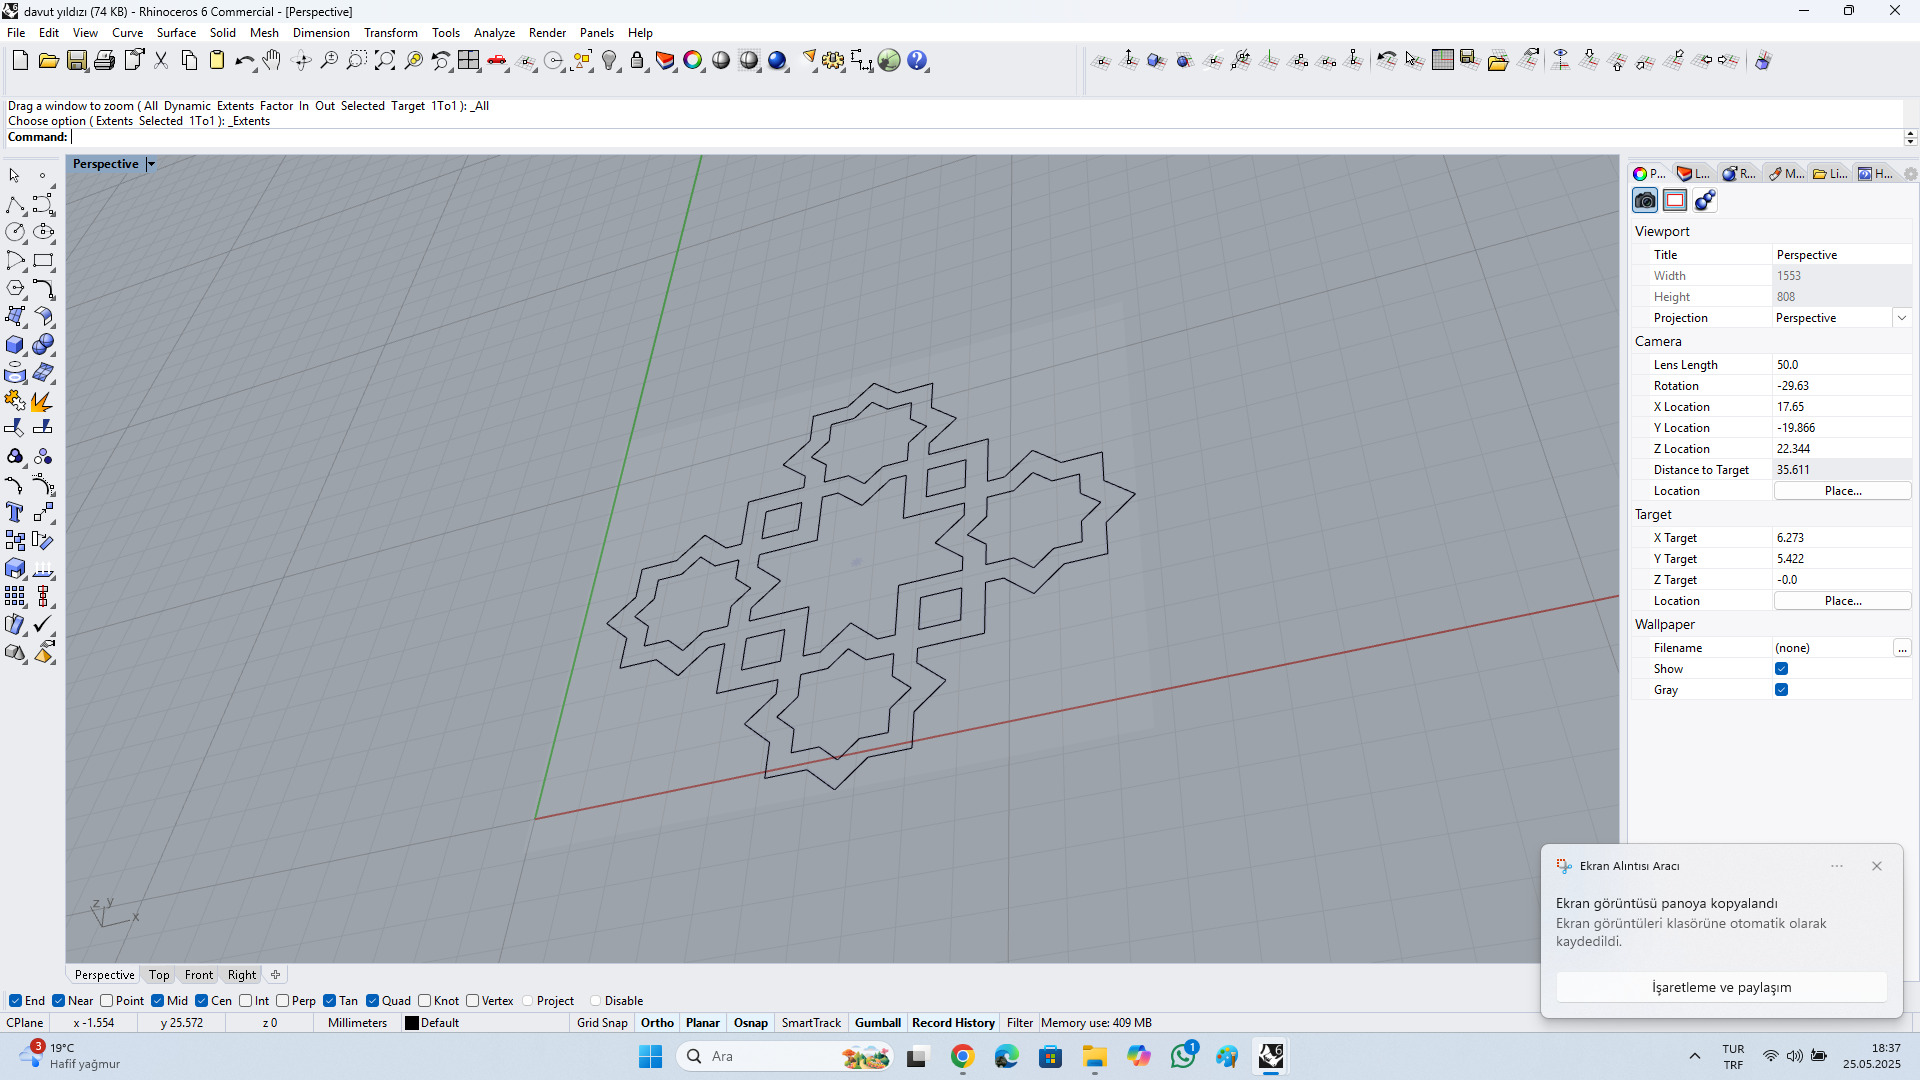Toggle Ortho mode in status bar
Screen dimensions: 1920x1080
tap(657, 1023)
